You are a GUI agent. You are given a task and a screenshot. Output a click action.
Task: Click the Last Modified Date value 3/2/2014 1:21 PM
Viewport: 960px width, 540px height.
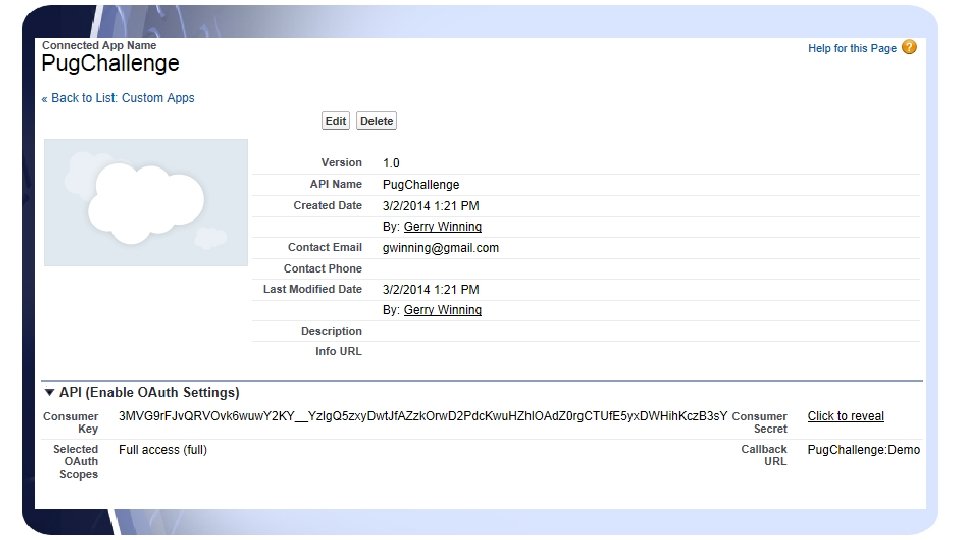click(x=431, y=290)
